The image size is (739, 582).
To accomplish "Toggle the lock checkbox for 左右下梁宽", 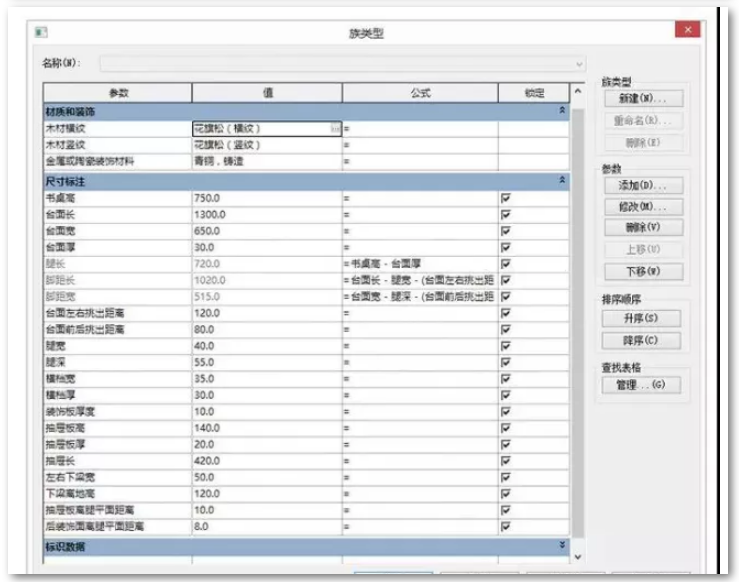I will click(x=506, y=477).
